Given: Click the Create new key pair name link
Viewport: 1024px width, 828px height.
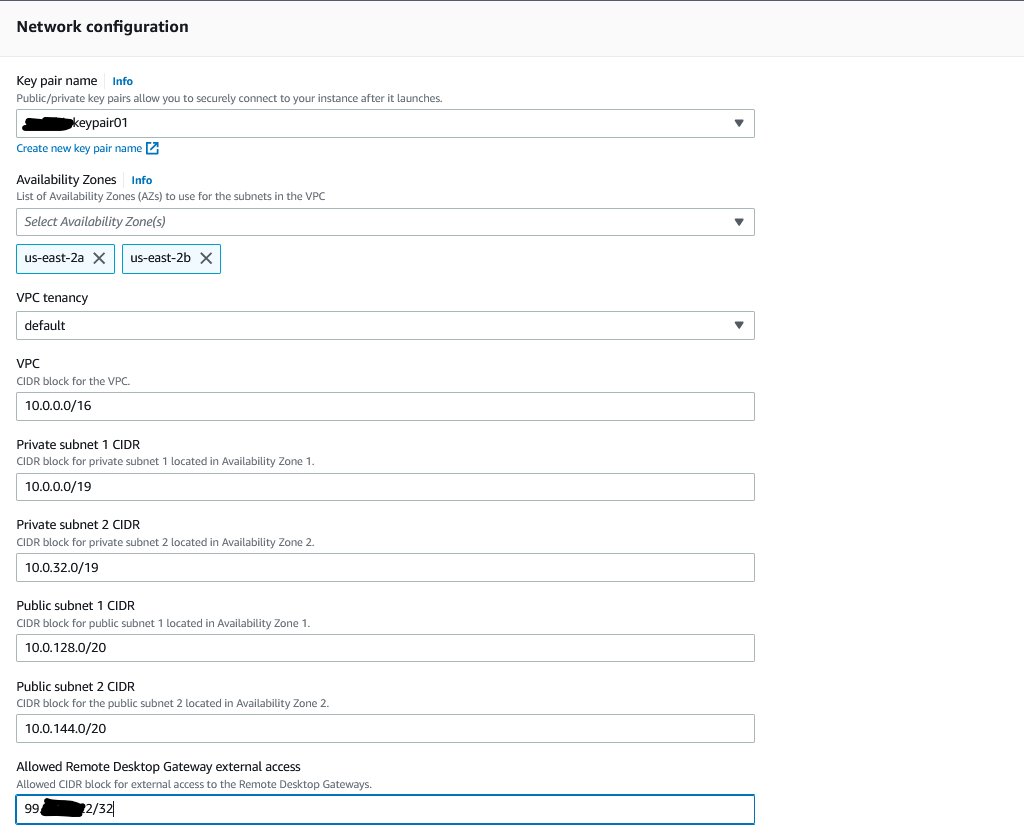Looking at the screenshot, I should (x=79, y=149).
